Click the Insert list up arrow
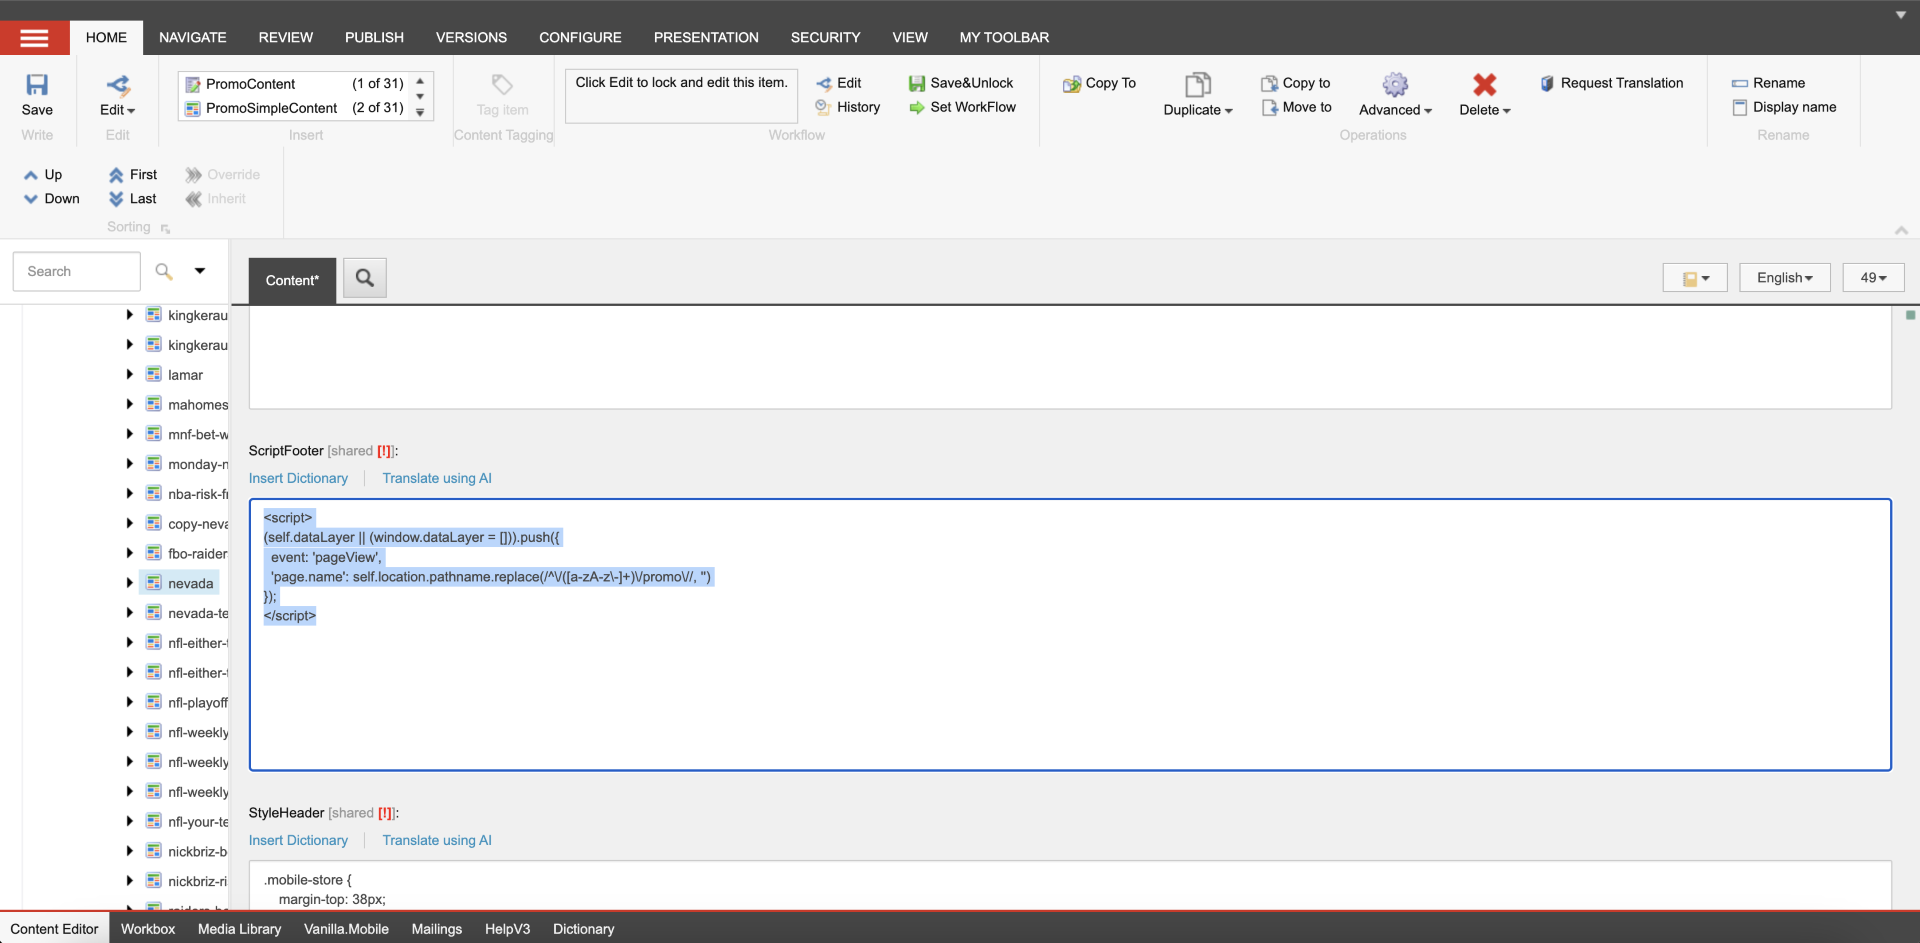The width and height of the screenshot is (1920, 943). tap(420, 81)
